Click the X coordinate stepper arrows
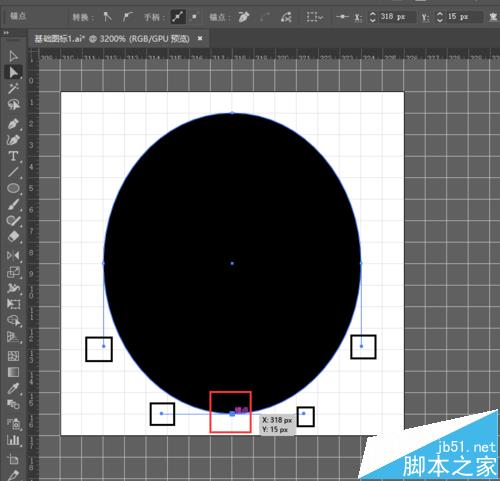 tap(372, 17)
